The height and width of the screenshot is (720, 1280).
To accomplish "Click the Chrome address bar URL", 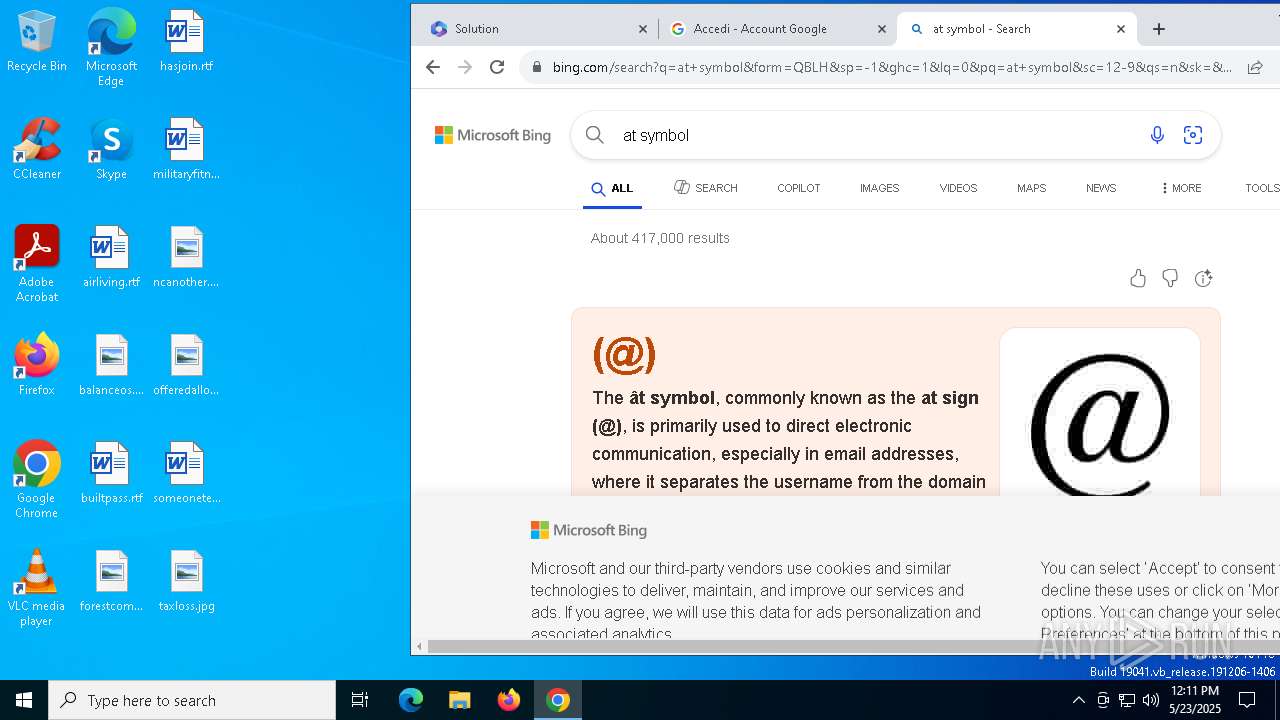I will [x=892, y=67].
